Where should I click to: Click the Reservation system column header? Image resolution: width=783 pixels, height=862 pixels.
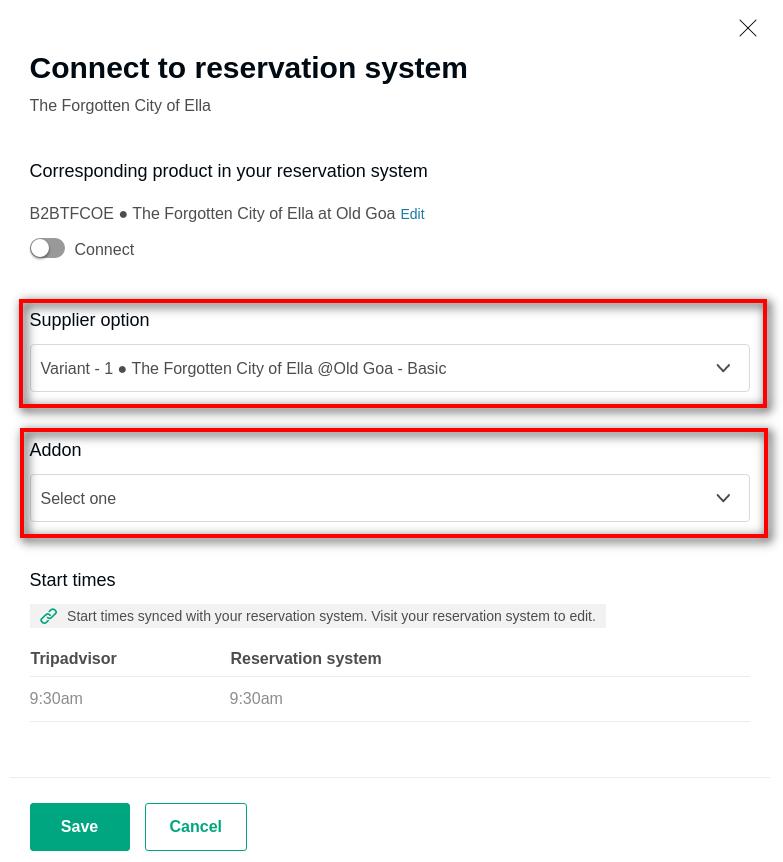coord(305,658)
